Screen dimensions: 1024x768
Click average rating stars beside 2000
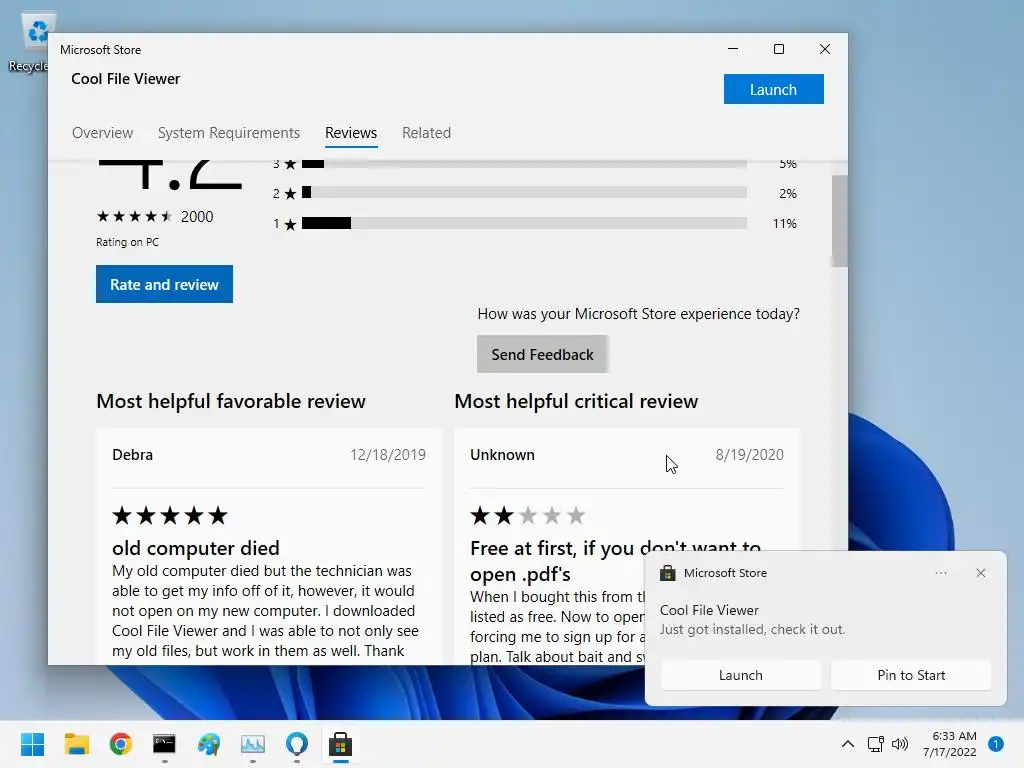135,216
